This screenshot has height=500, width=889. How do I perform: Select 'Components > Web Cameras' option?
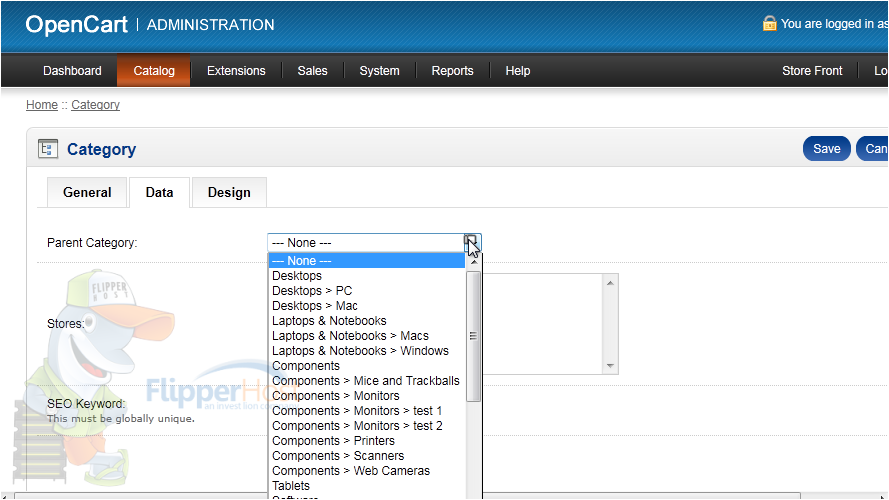point(366,471)
